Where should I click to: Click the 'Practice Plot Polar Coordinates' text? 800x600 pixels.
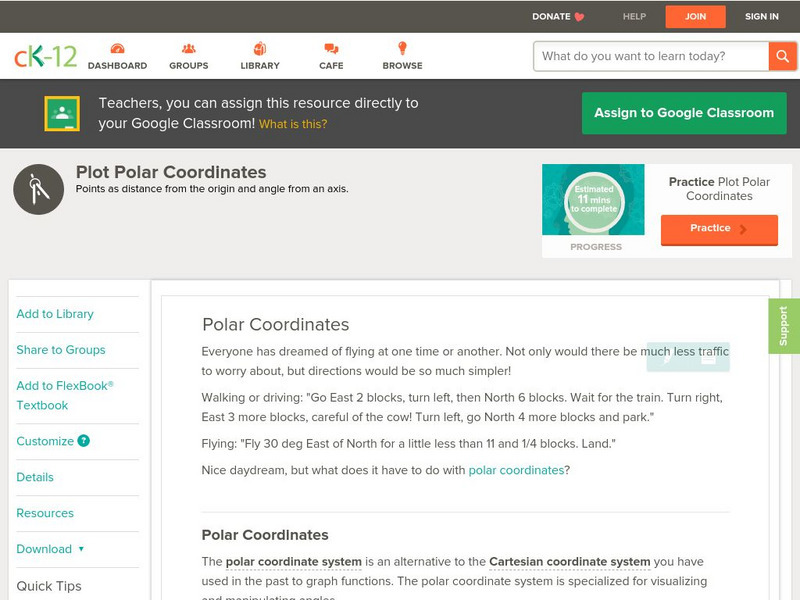coord(719,189)
